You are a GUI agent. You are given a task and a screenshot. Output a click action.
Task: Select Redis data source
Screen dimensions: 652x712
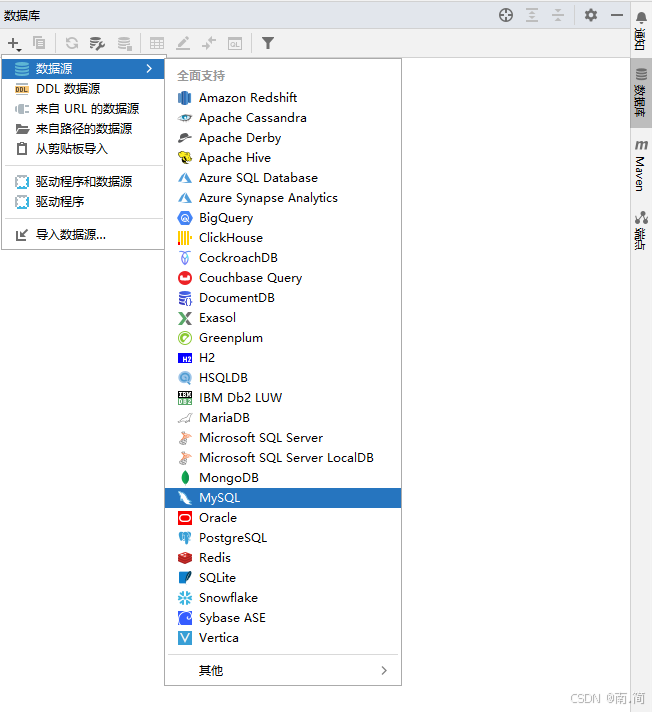pyautogui.click(x=283, y=558)
